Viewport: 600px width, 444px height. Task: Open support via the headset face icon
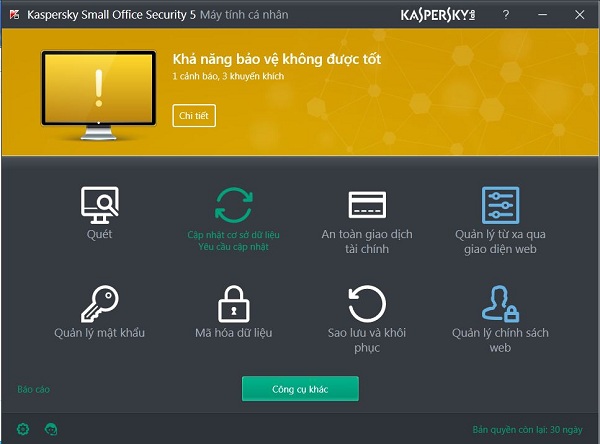pos(51,429)
